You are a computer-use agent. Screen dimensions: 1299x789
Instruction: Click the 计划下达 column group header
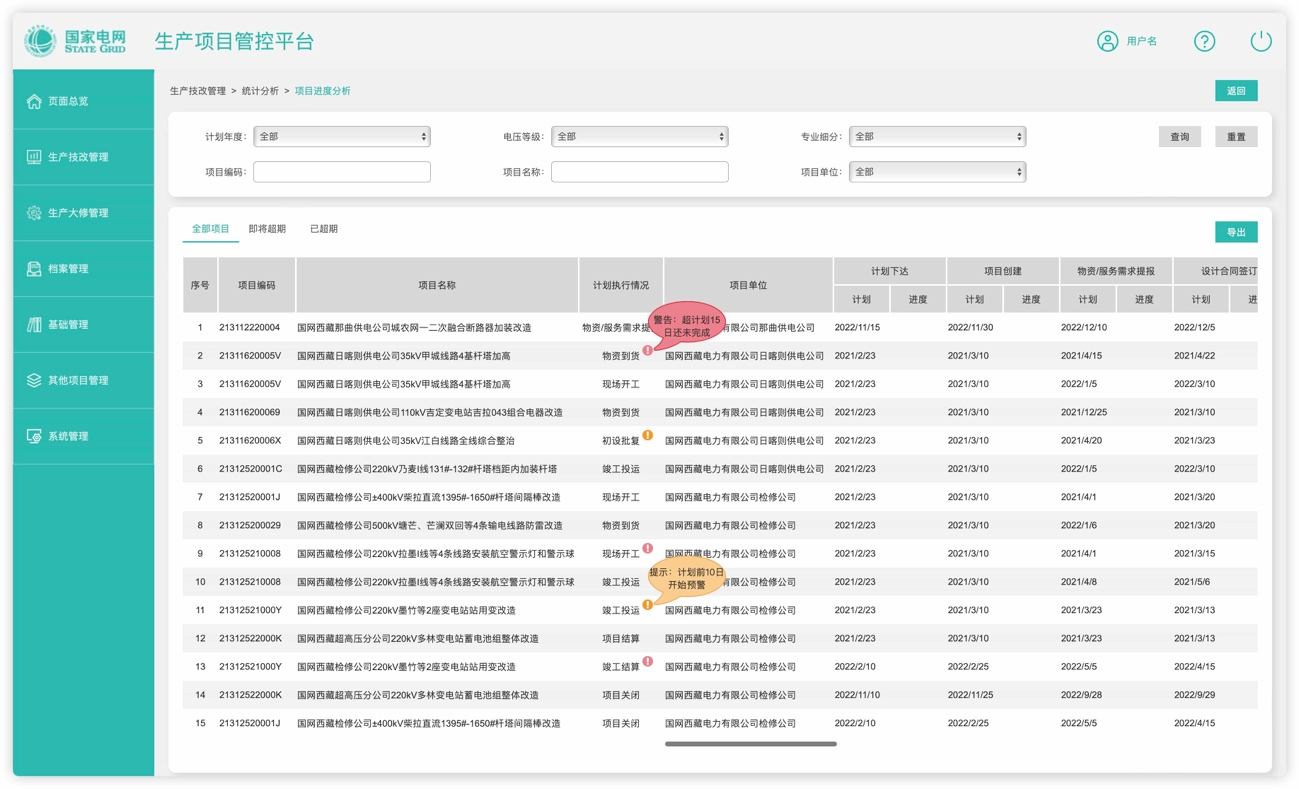(890, 271)
